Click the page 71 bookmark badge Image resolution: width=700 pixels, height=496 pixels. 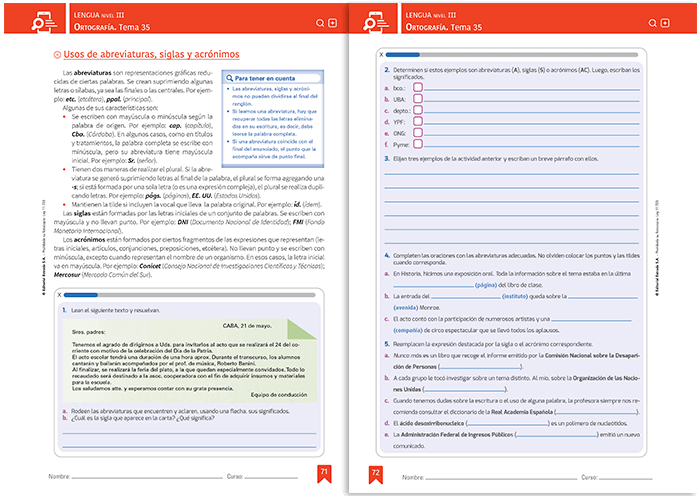(x=323, y=473)
